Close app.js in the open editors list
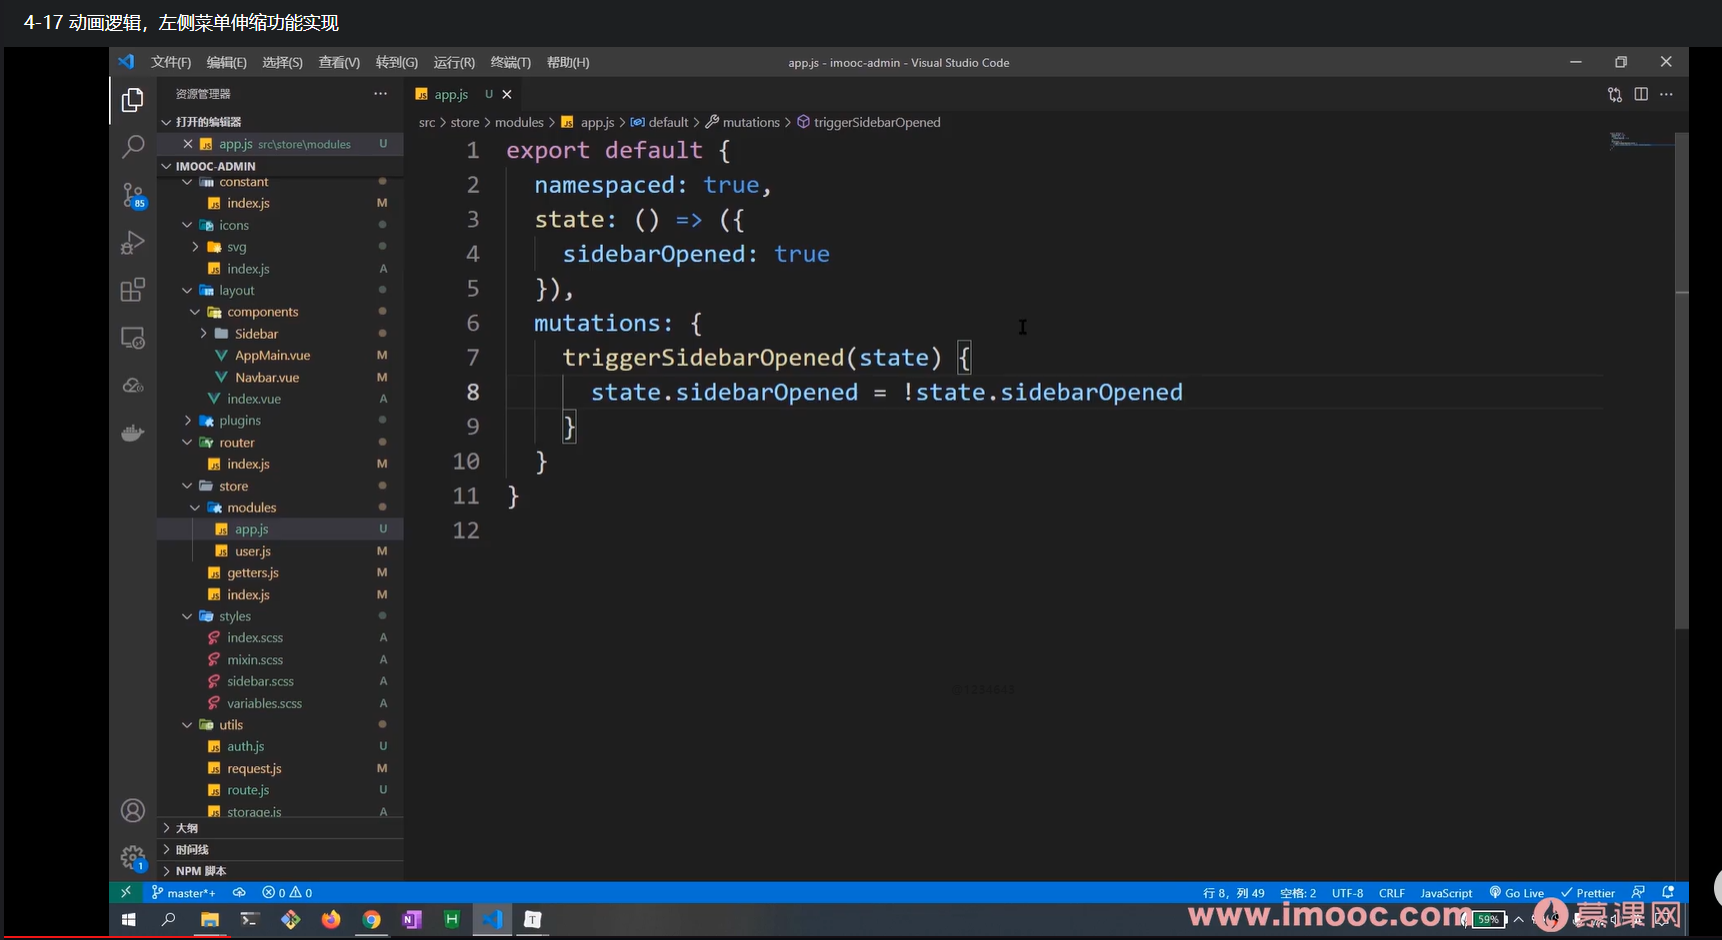 pos(187,144)
